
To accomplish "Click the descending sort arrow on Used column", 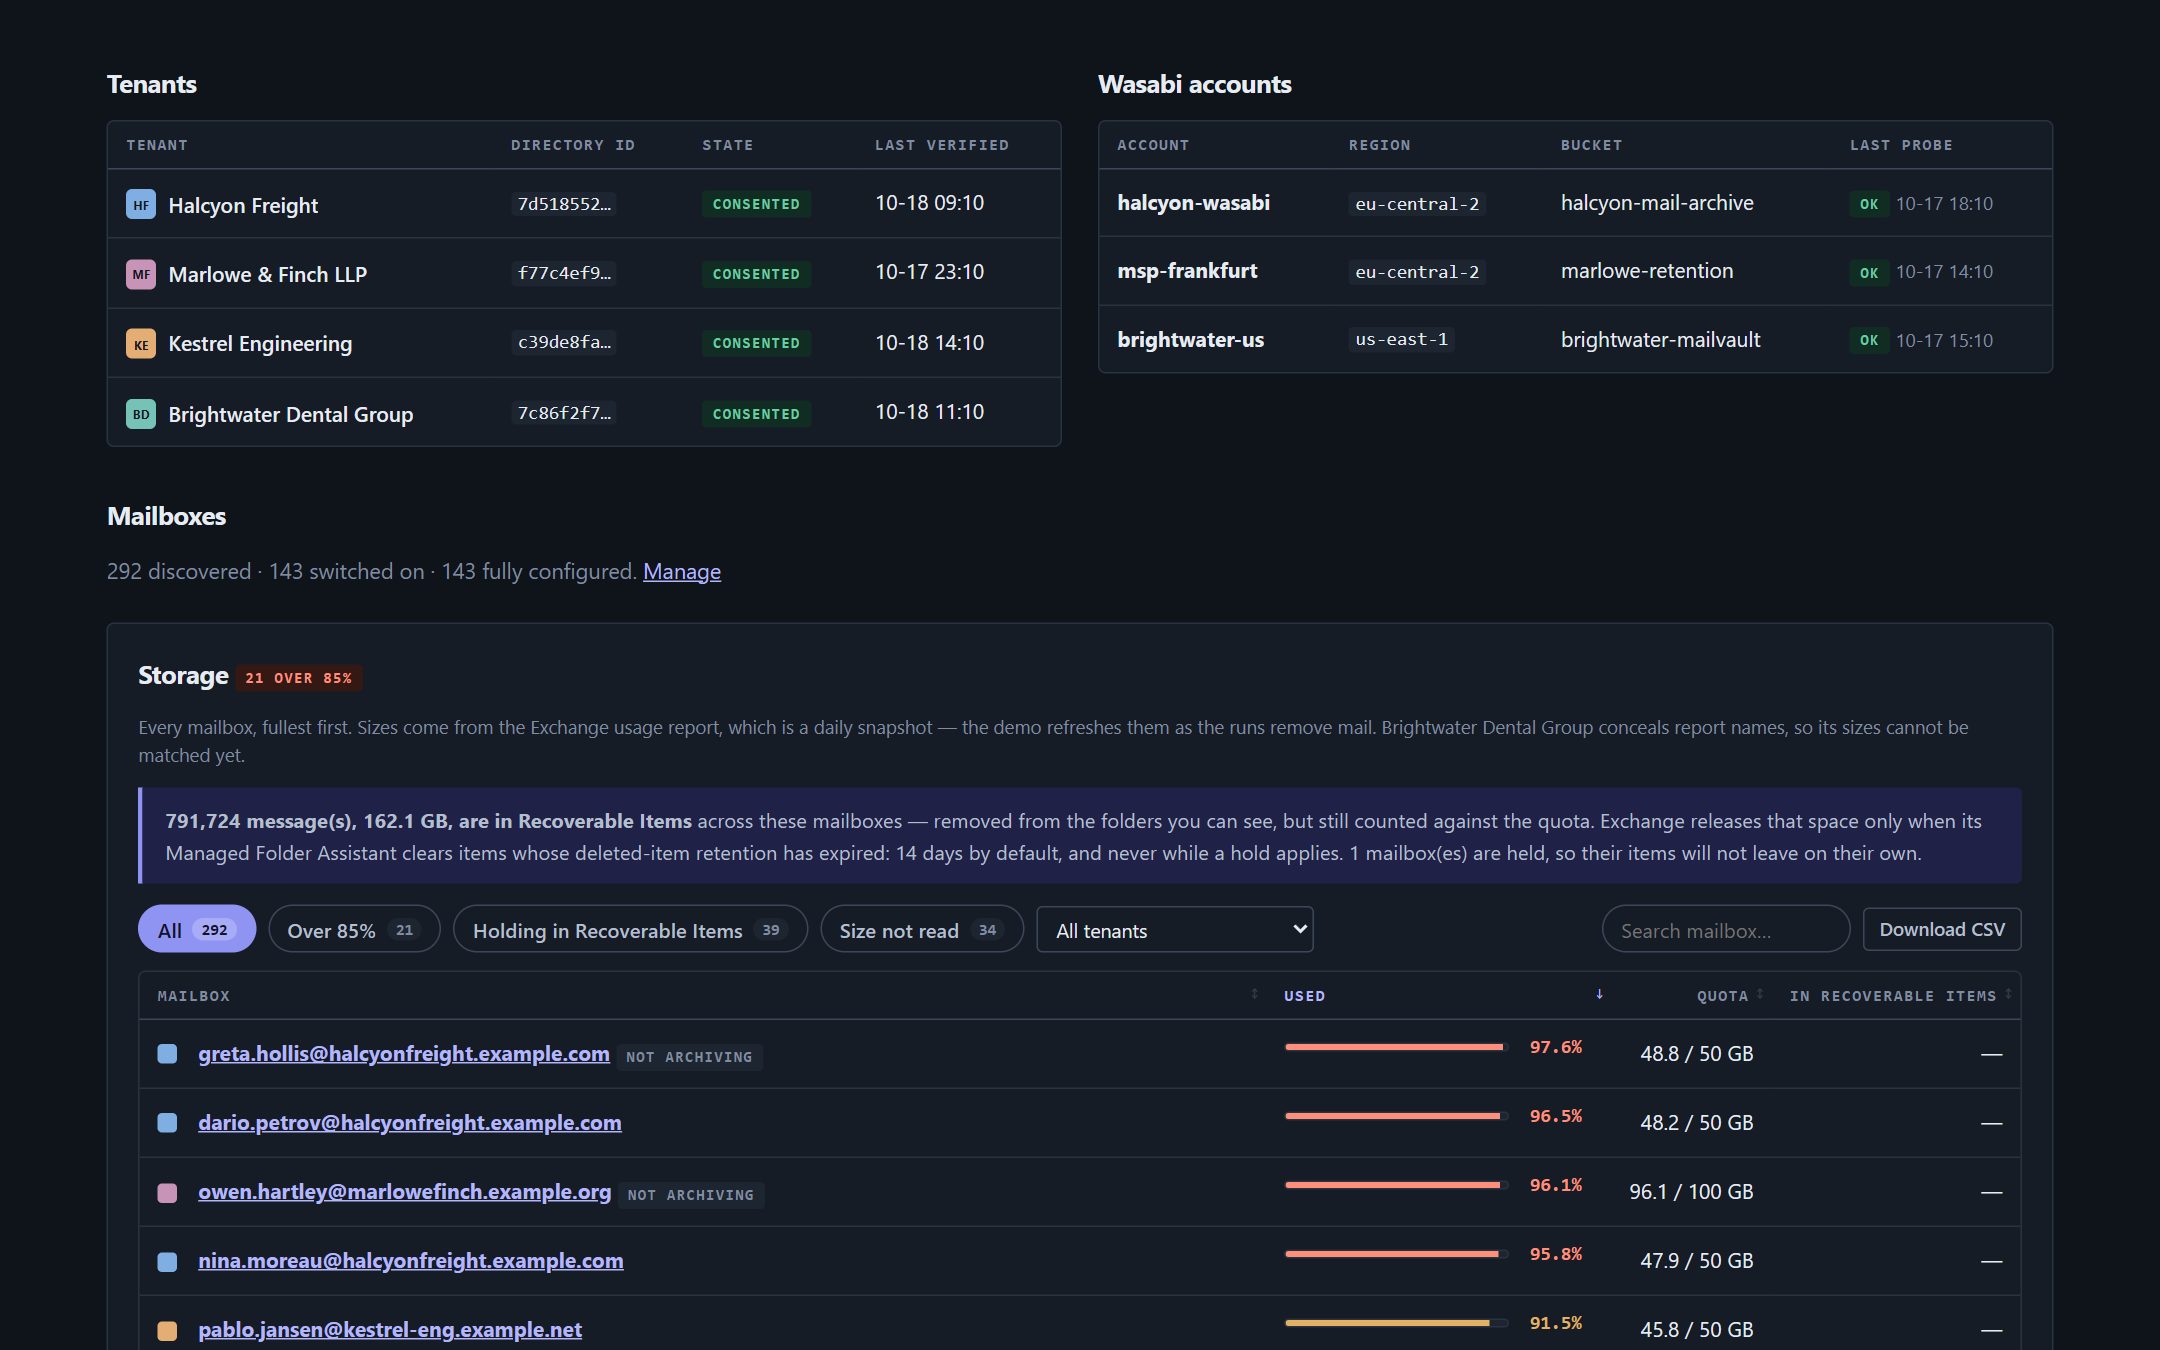I will pyautogui.click(x=1599, y=994).
